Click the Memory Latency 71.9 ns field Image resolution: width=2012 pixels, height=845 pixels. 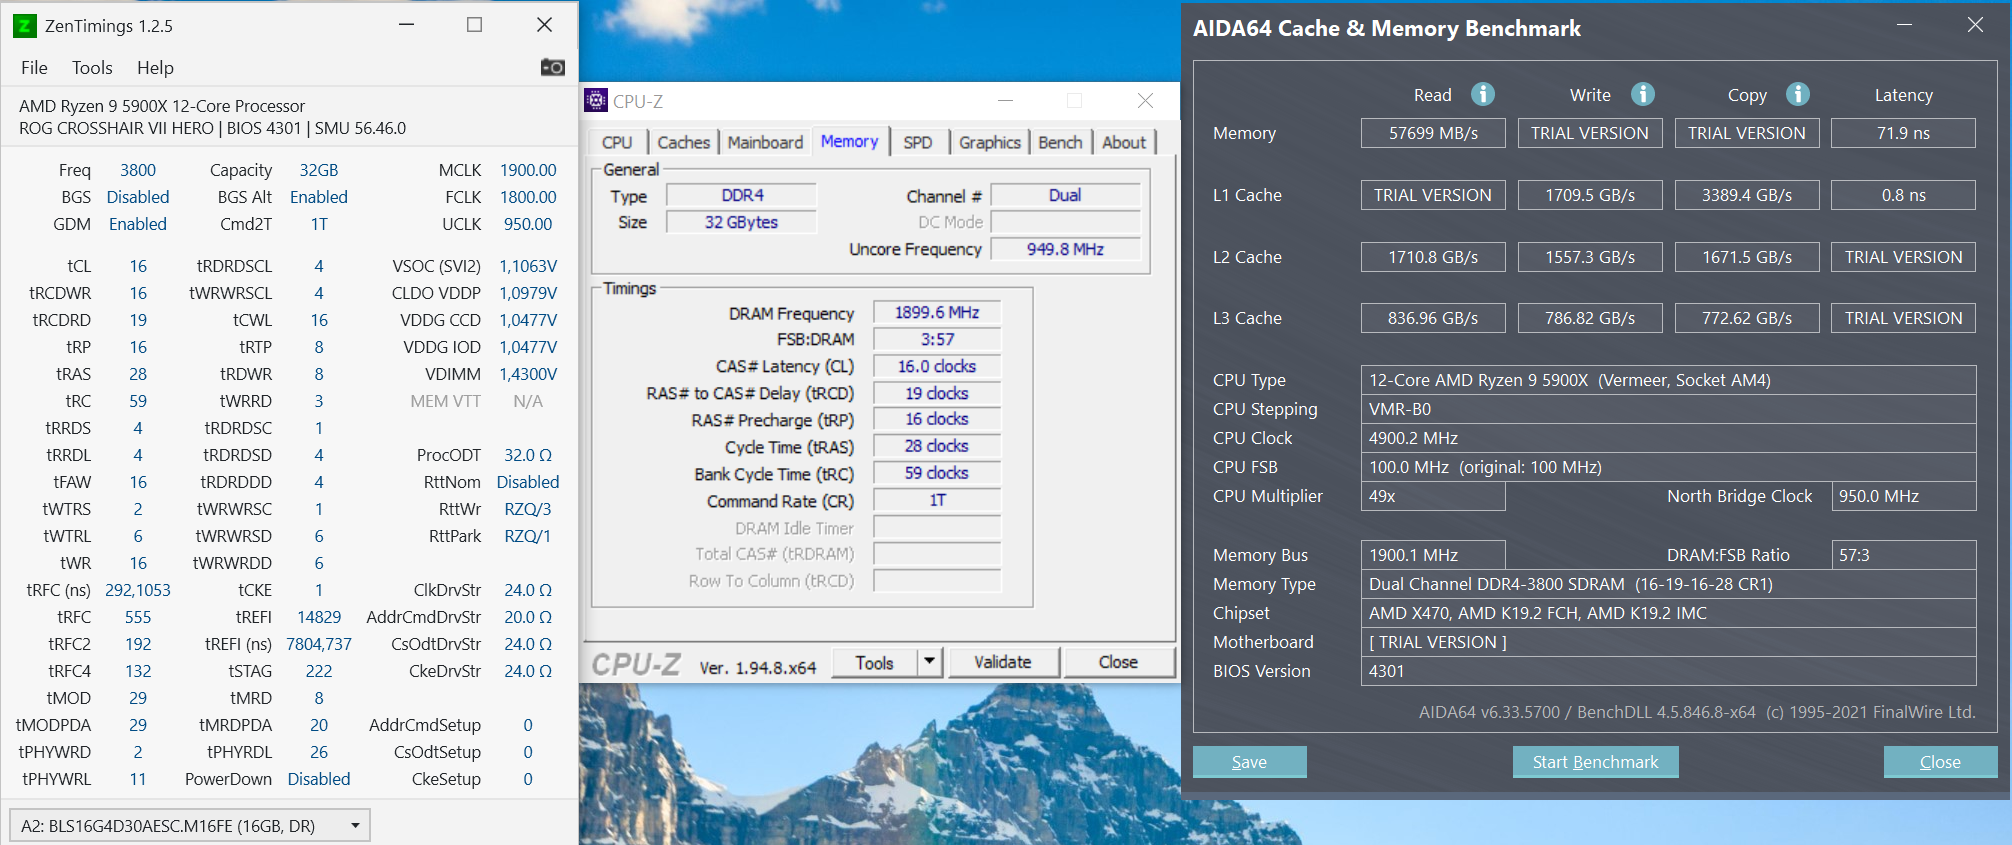[x=1903, y=133]
